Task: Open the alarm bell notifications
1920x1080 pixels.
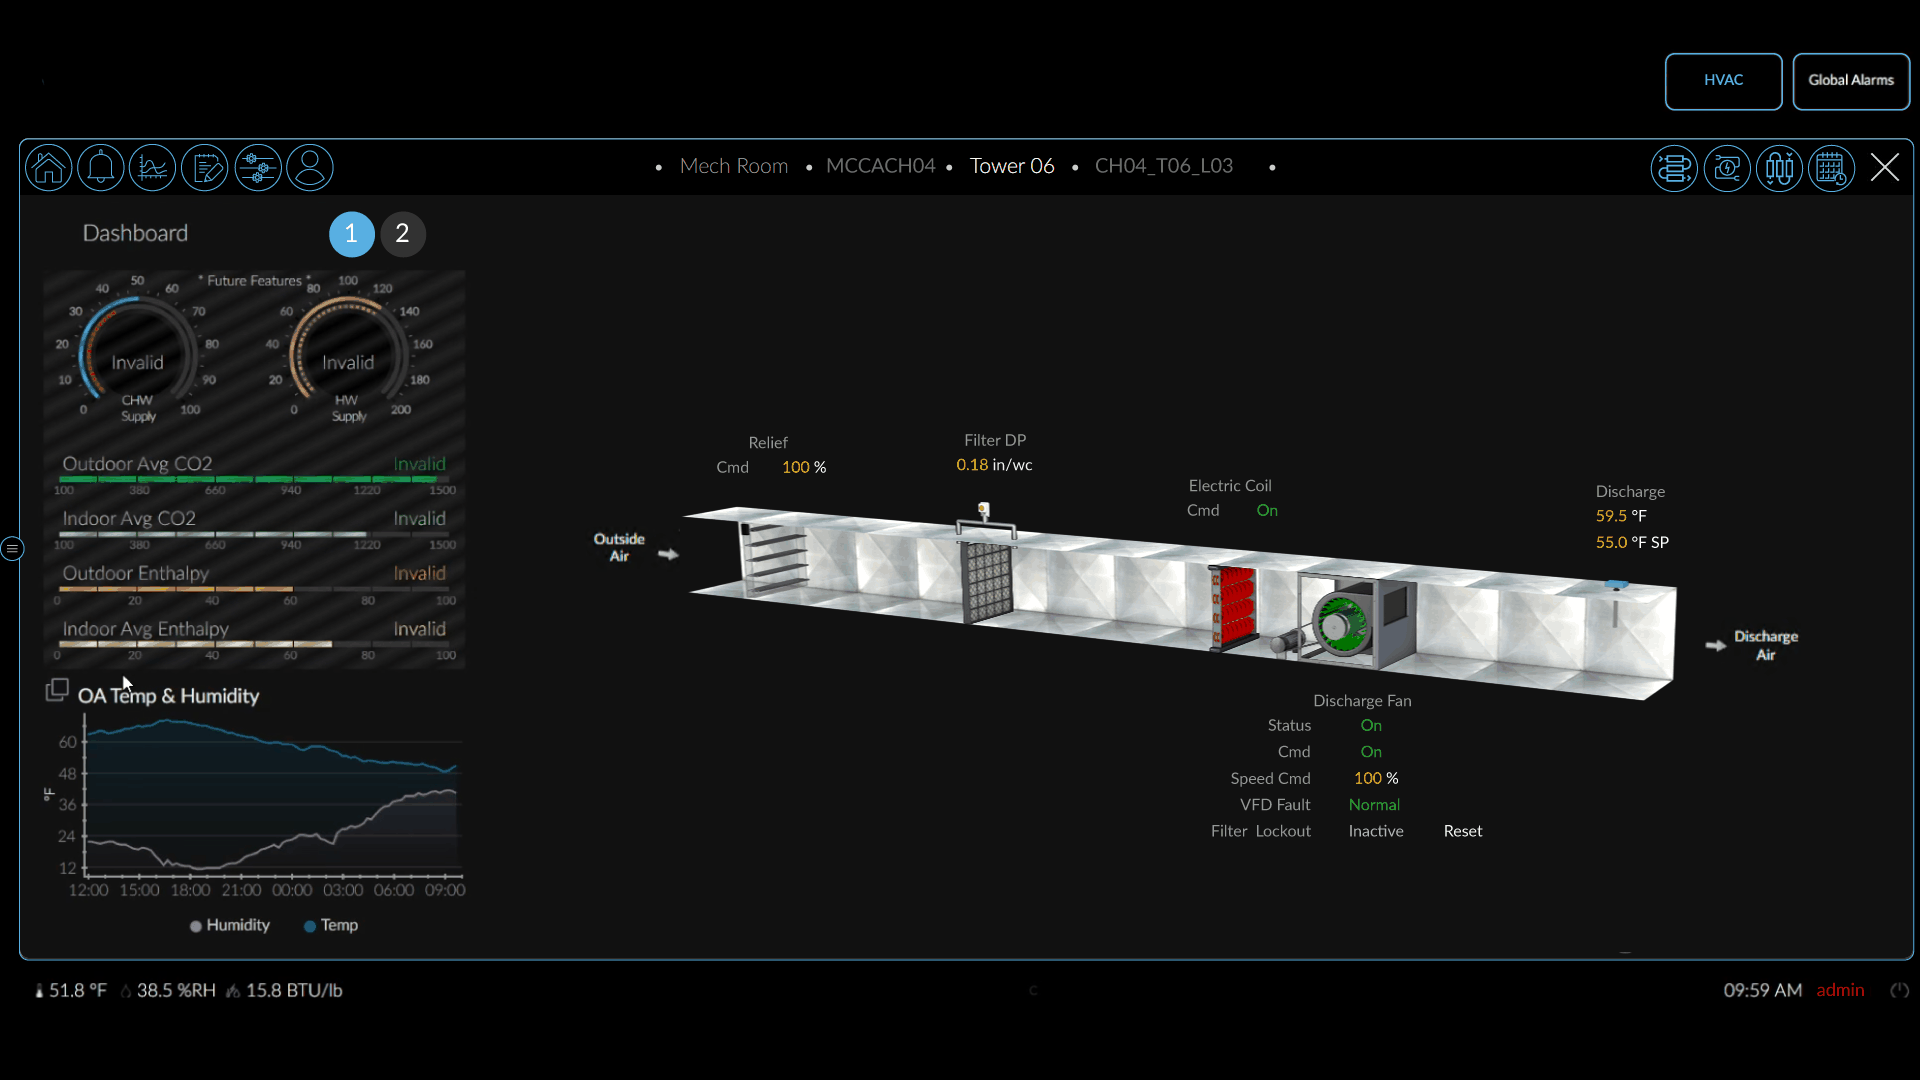Action: pos(101,167)
